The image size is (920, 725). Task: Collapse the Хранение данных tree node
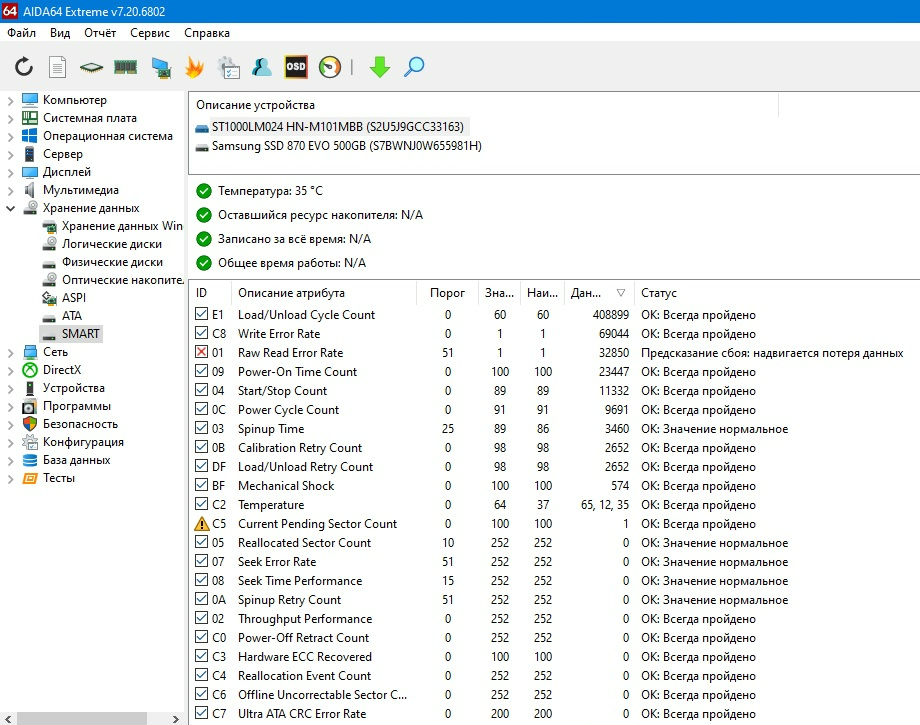[10, 208]
